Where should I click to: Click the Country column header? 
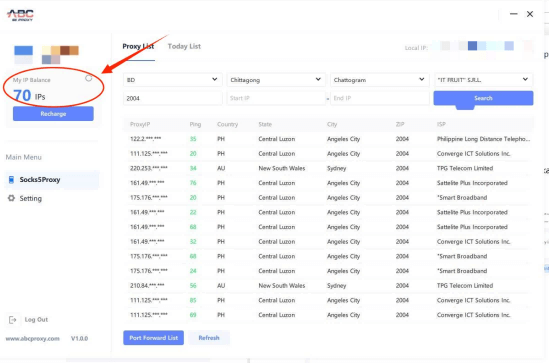(228, 124)
